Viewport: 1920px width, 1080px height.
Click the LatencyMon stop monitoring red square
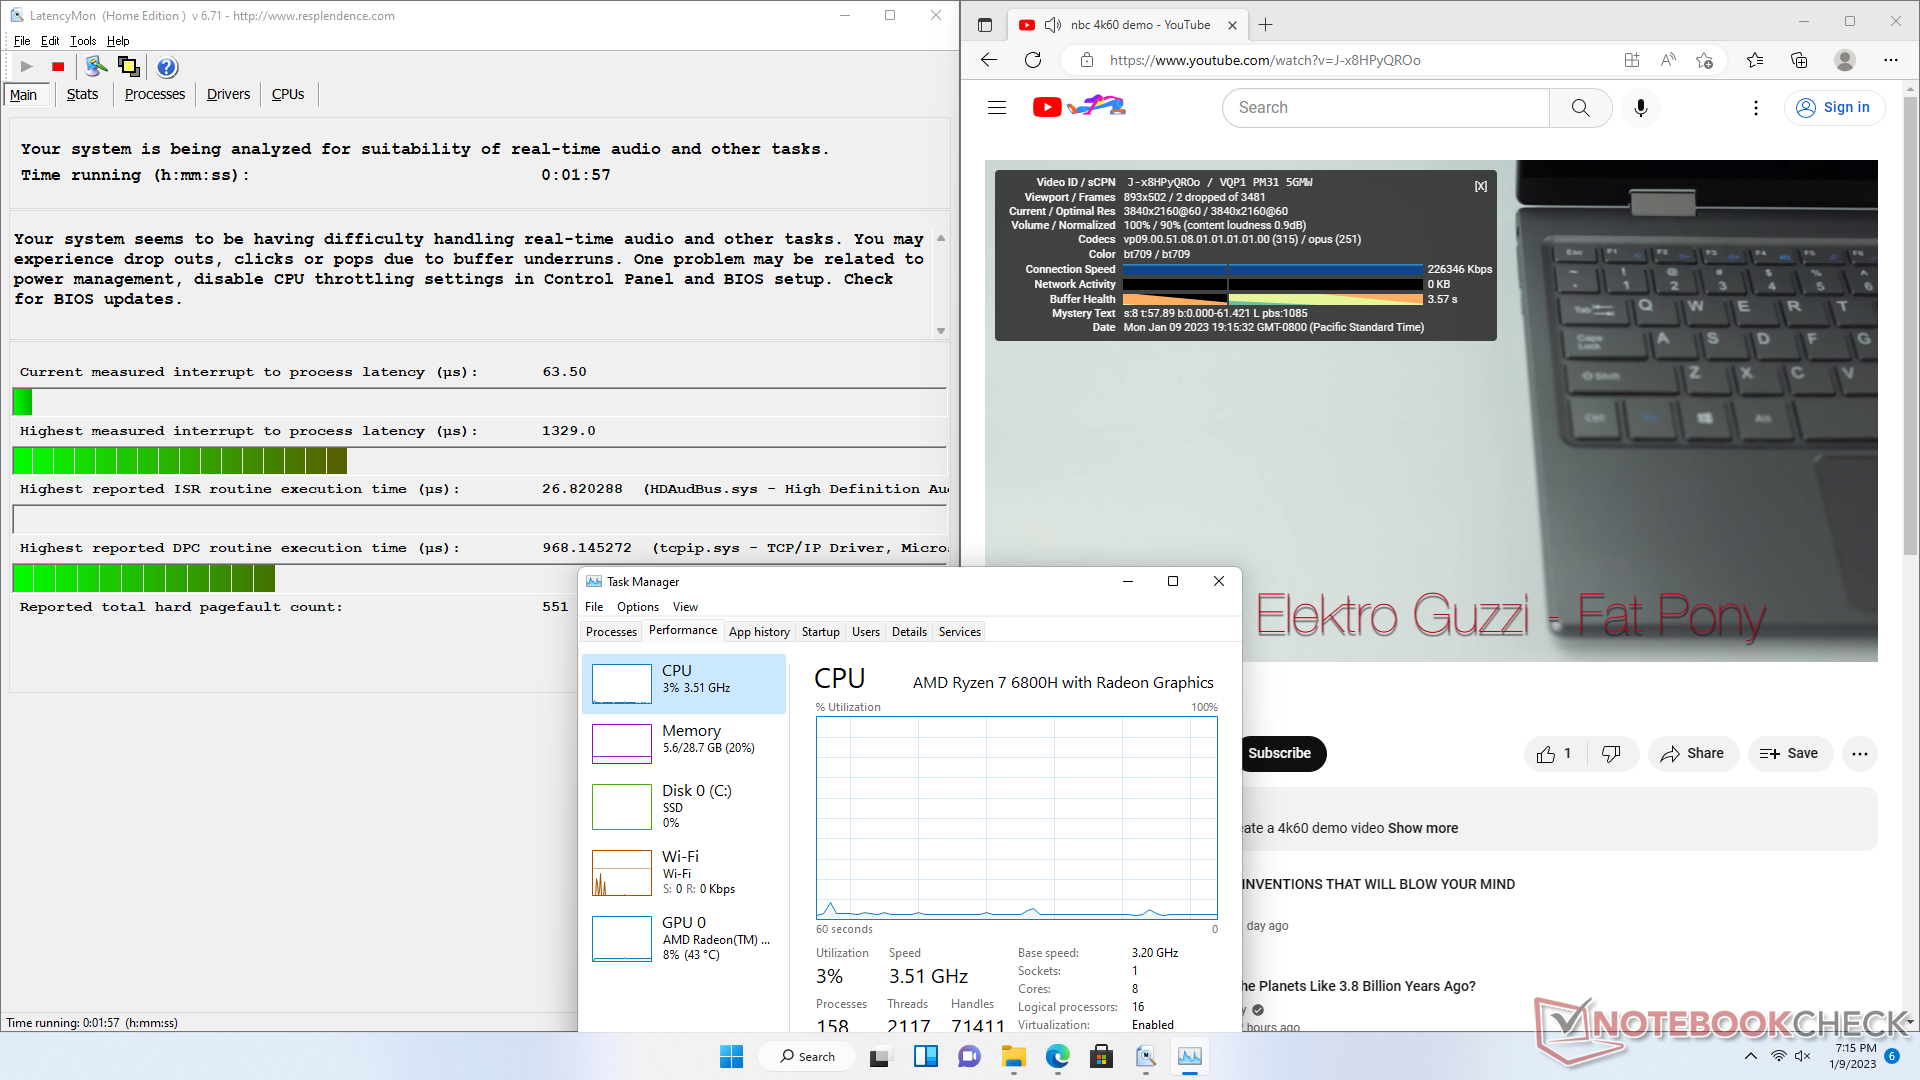tap(58, 67)
